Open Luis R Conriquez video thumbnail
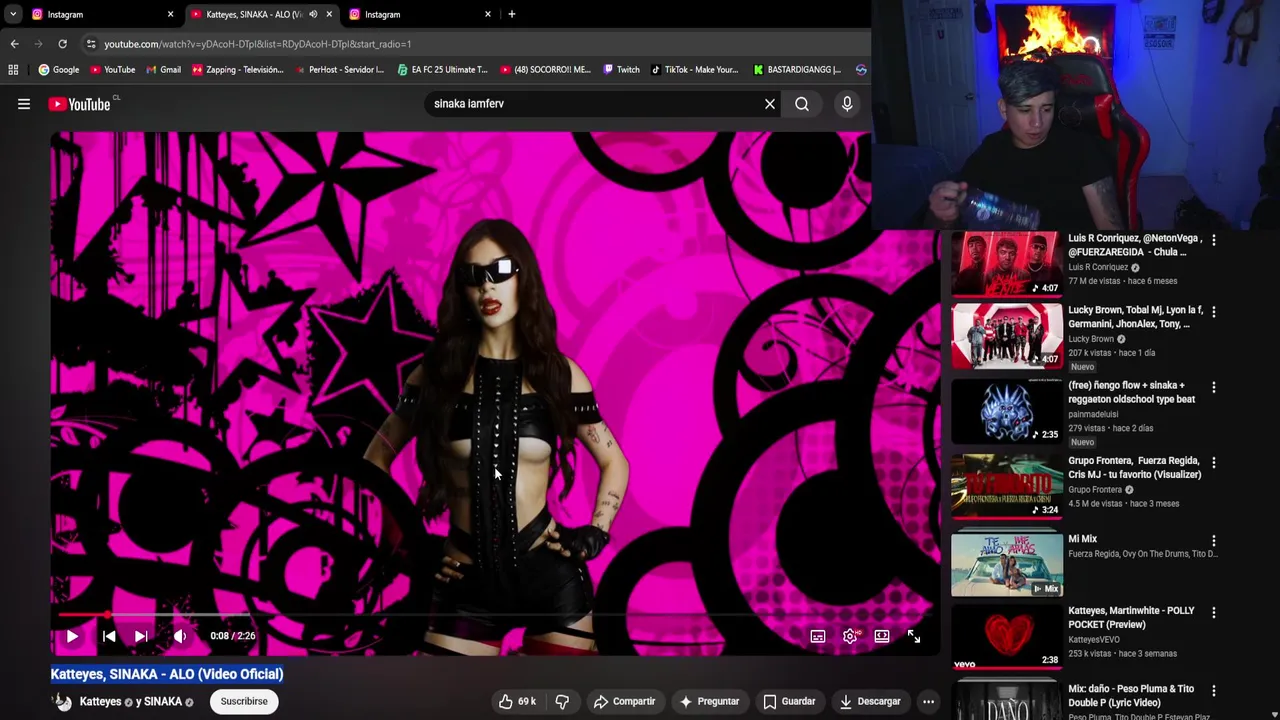Viewport: 1280px width, 720px height. coord(1006,263)
